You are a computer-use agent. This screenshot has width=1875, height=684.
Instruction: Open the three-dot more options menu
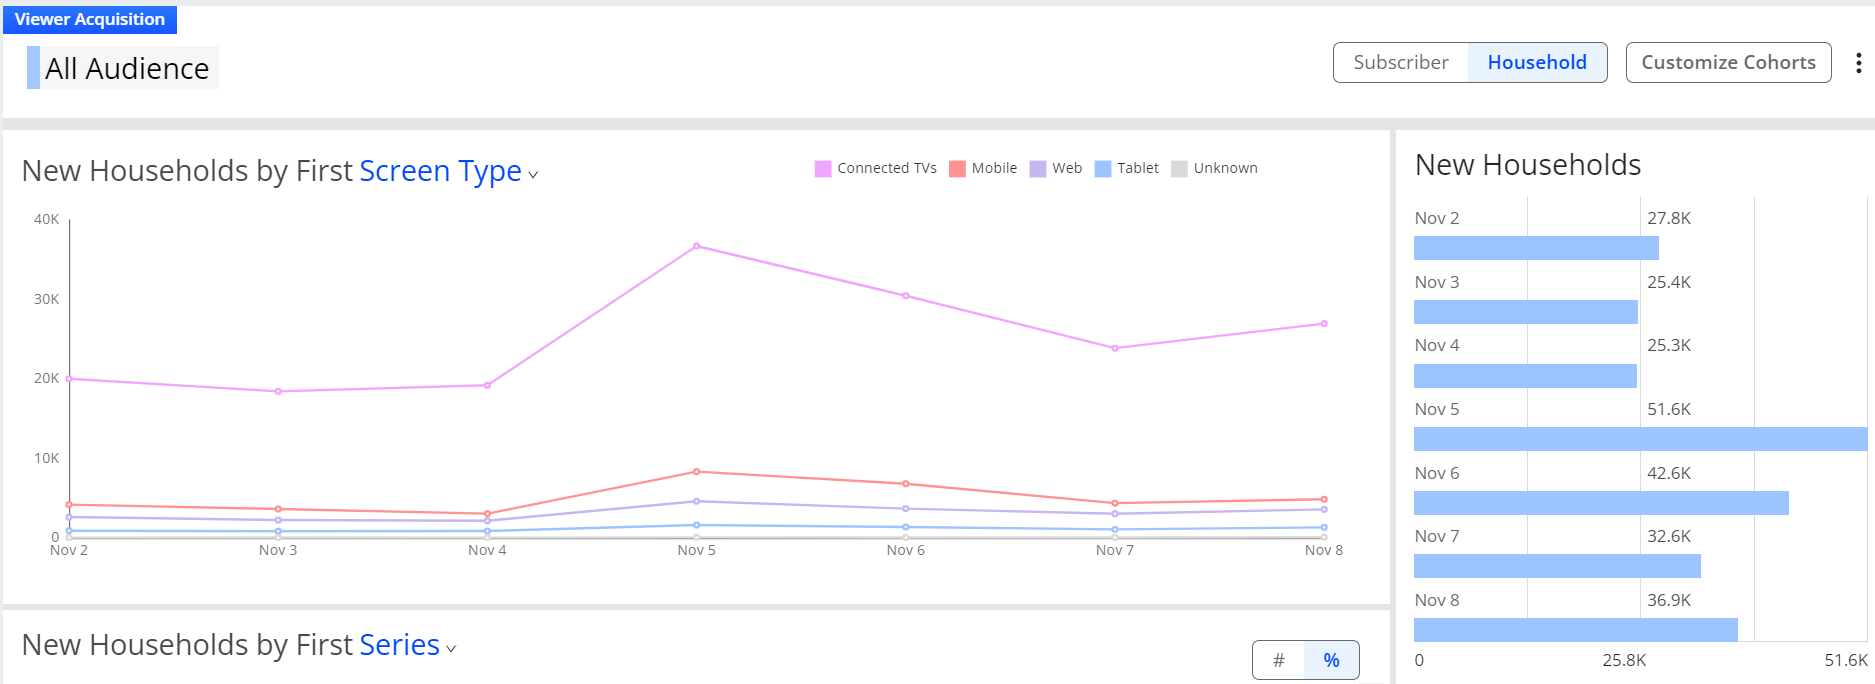click(x=1858, y=63)
